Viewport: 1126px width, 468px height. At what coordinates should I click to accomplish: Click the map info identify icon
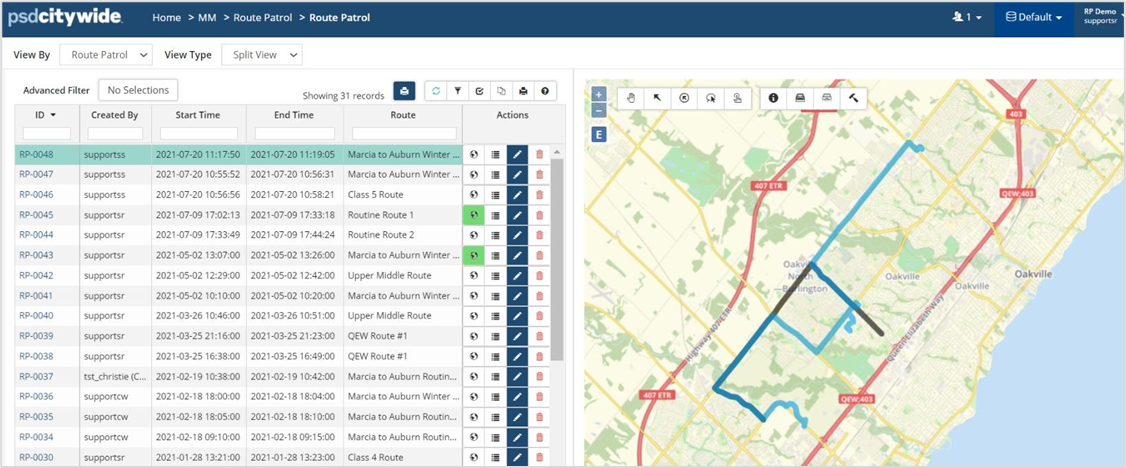coord(774,98)
